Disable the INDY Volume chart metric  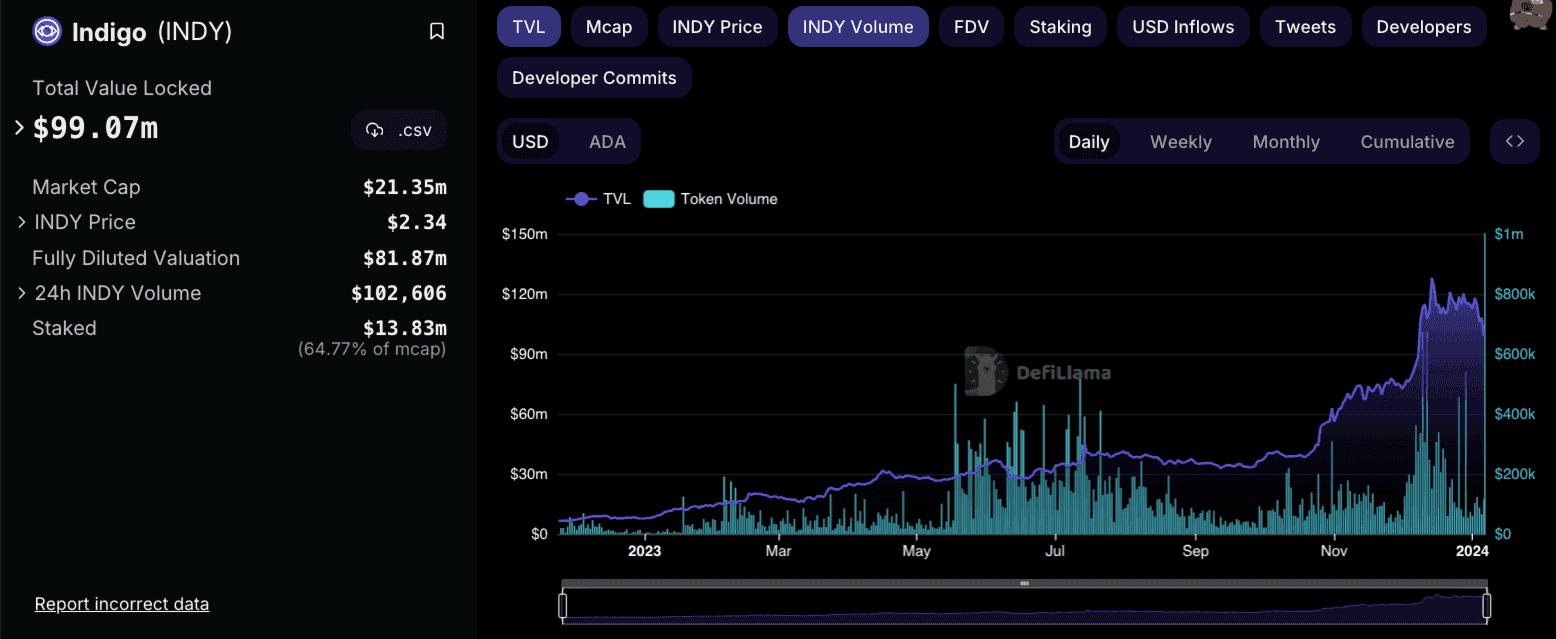tap(857, 27)
